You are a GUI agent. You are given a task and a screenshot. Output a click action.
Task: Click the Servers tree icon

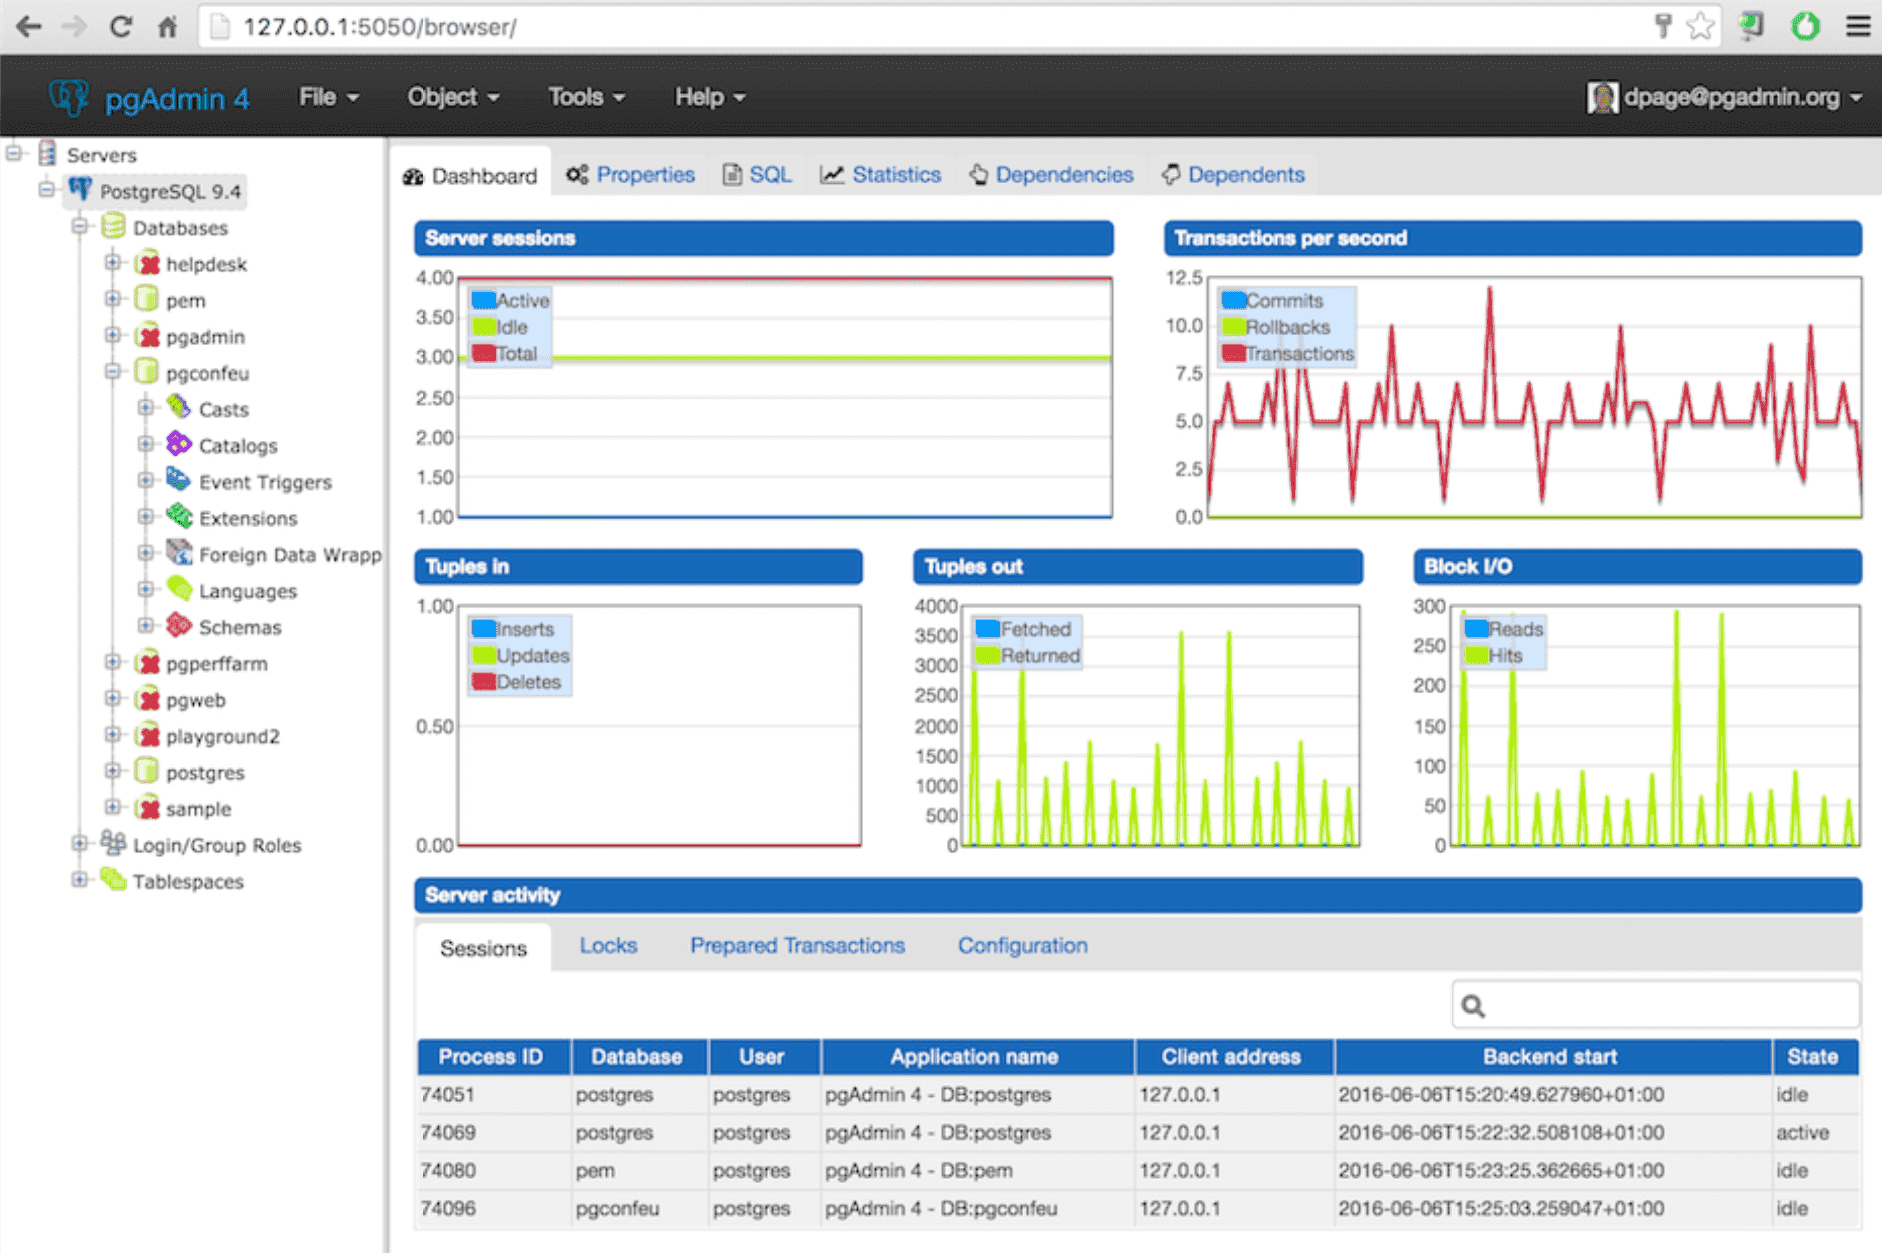47,154
